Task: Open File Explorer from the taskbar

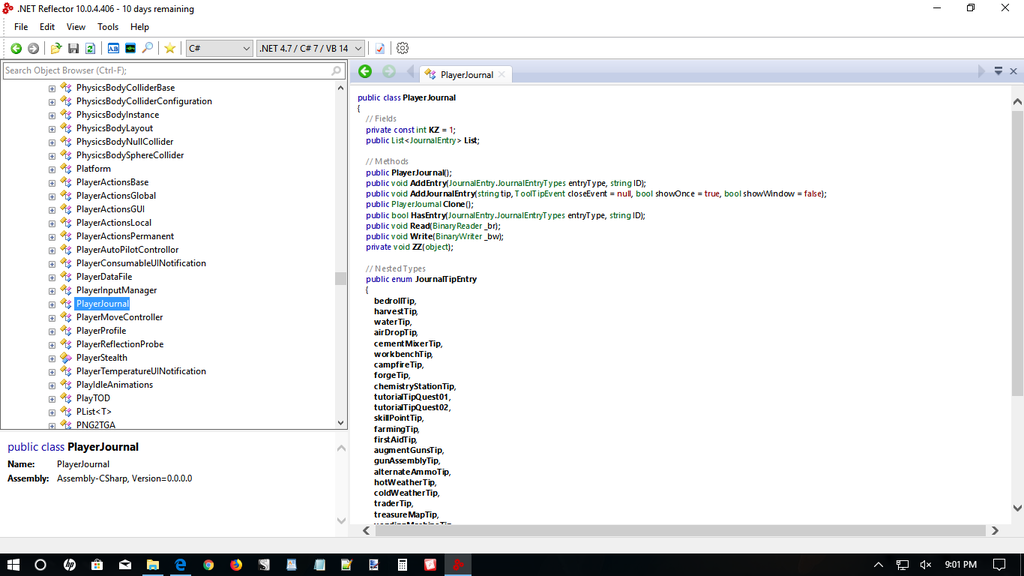Action: 153,565
